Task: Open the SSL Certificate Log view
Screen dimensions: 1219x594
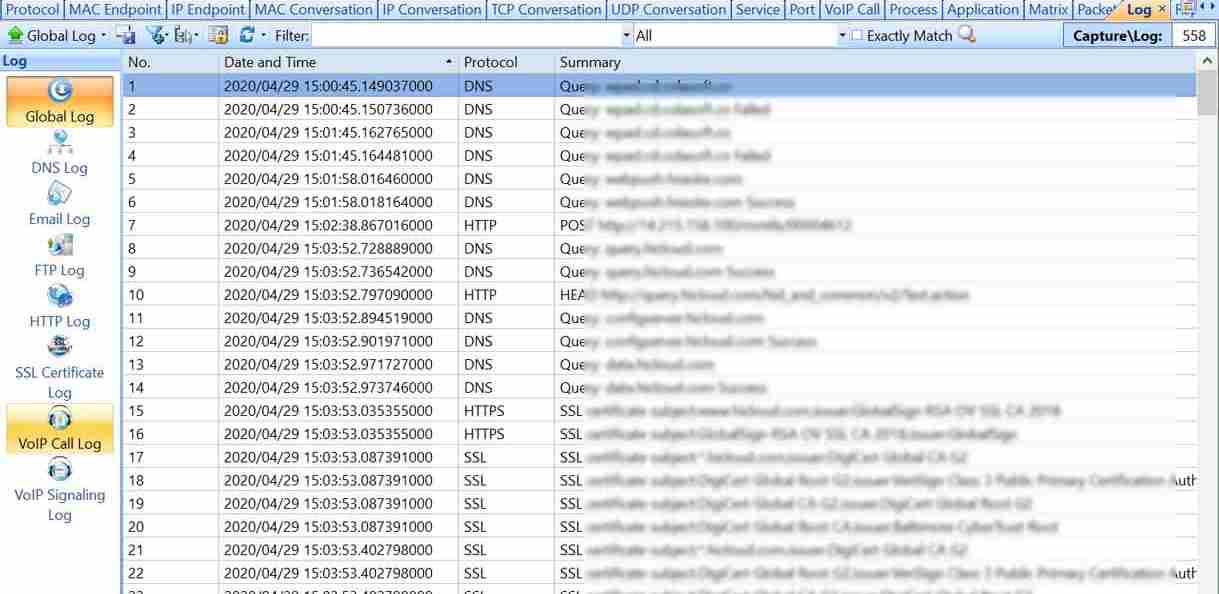Action: [x=59, y=370]
